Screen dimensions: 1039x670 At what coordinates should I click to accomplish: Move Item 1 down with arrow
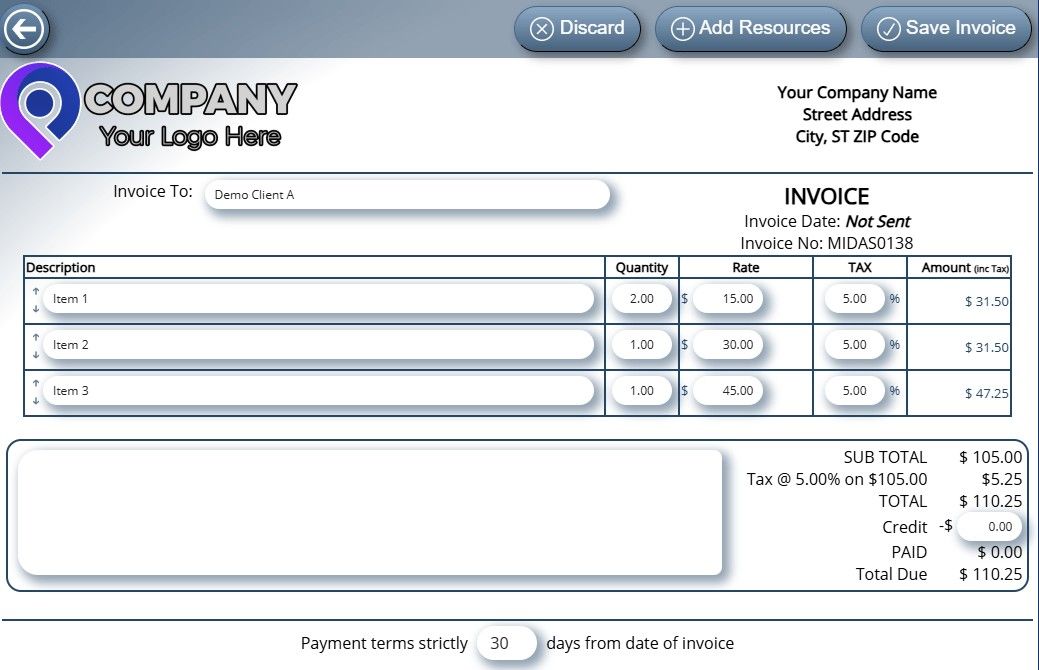click(x=36, y=308)
